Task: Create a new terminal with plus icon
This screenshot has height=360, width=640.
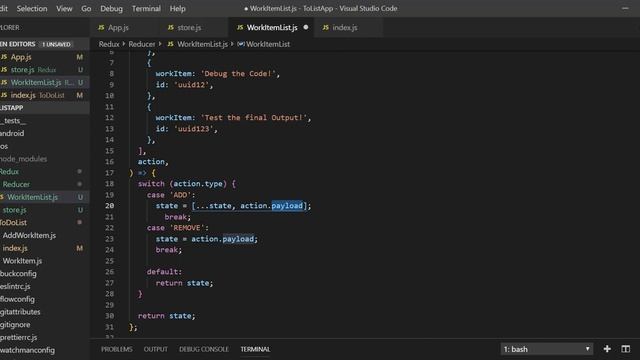Action: coord(607,349)
